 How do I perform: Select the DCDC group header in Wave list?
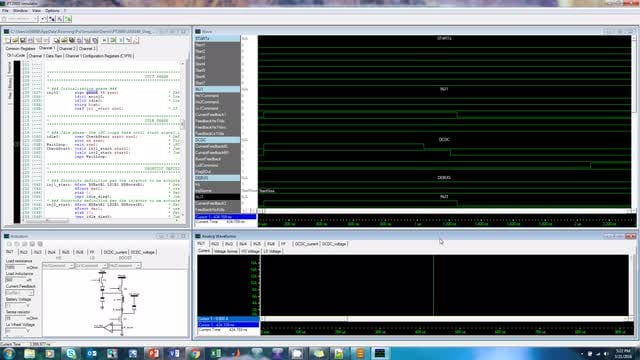pos(217,140)
